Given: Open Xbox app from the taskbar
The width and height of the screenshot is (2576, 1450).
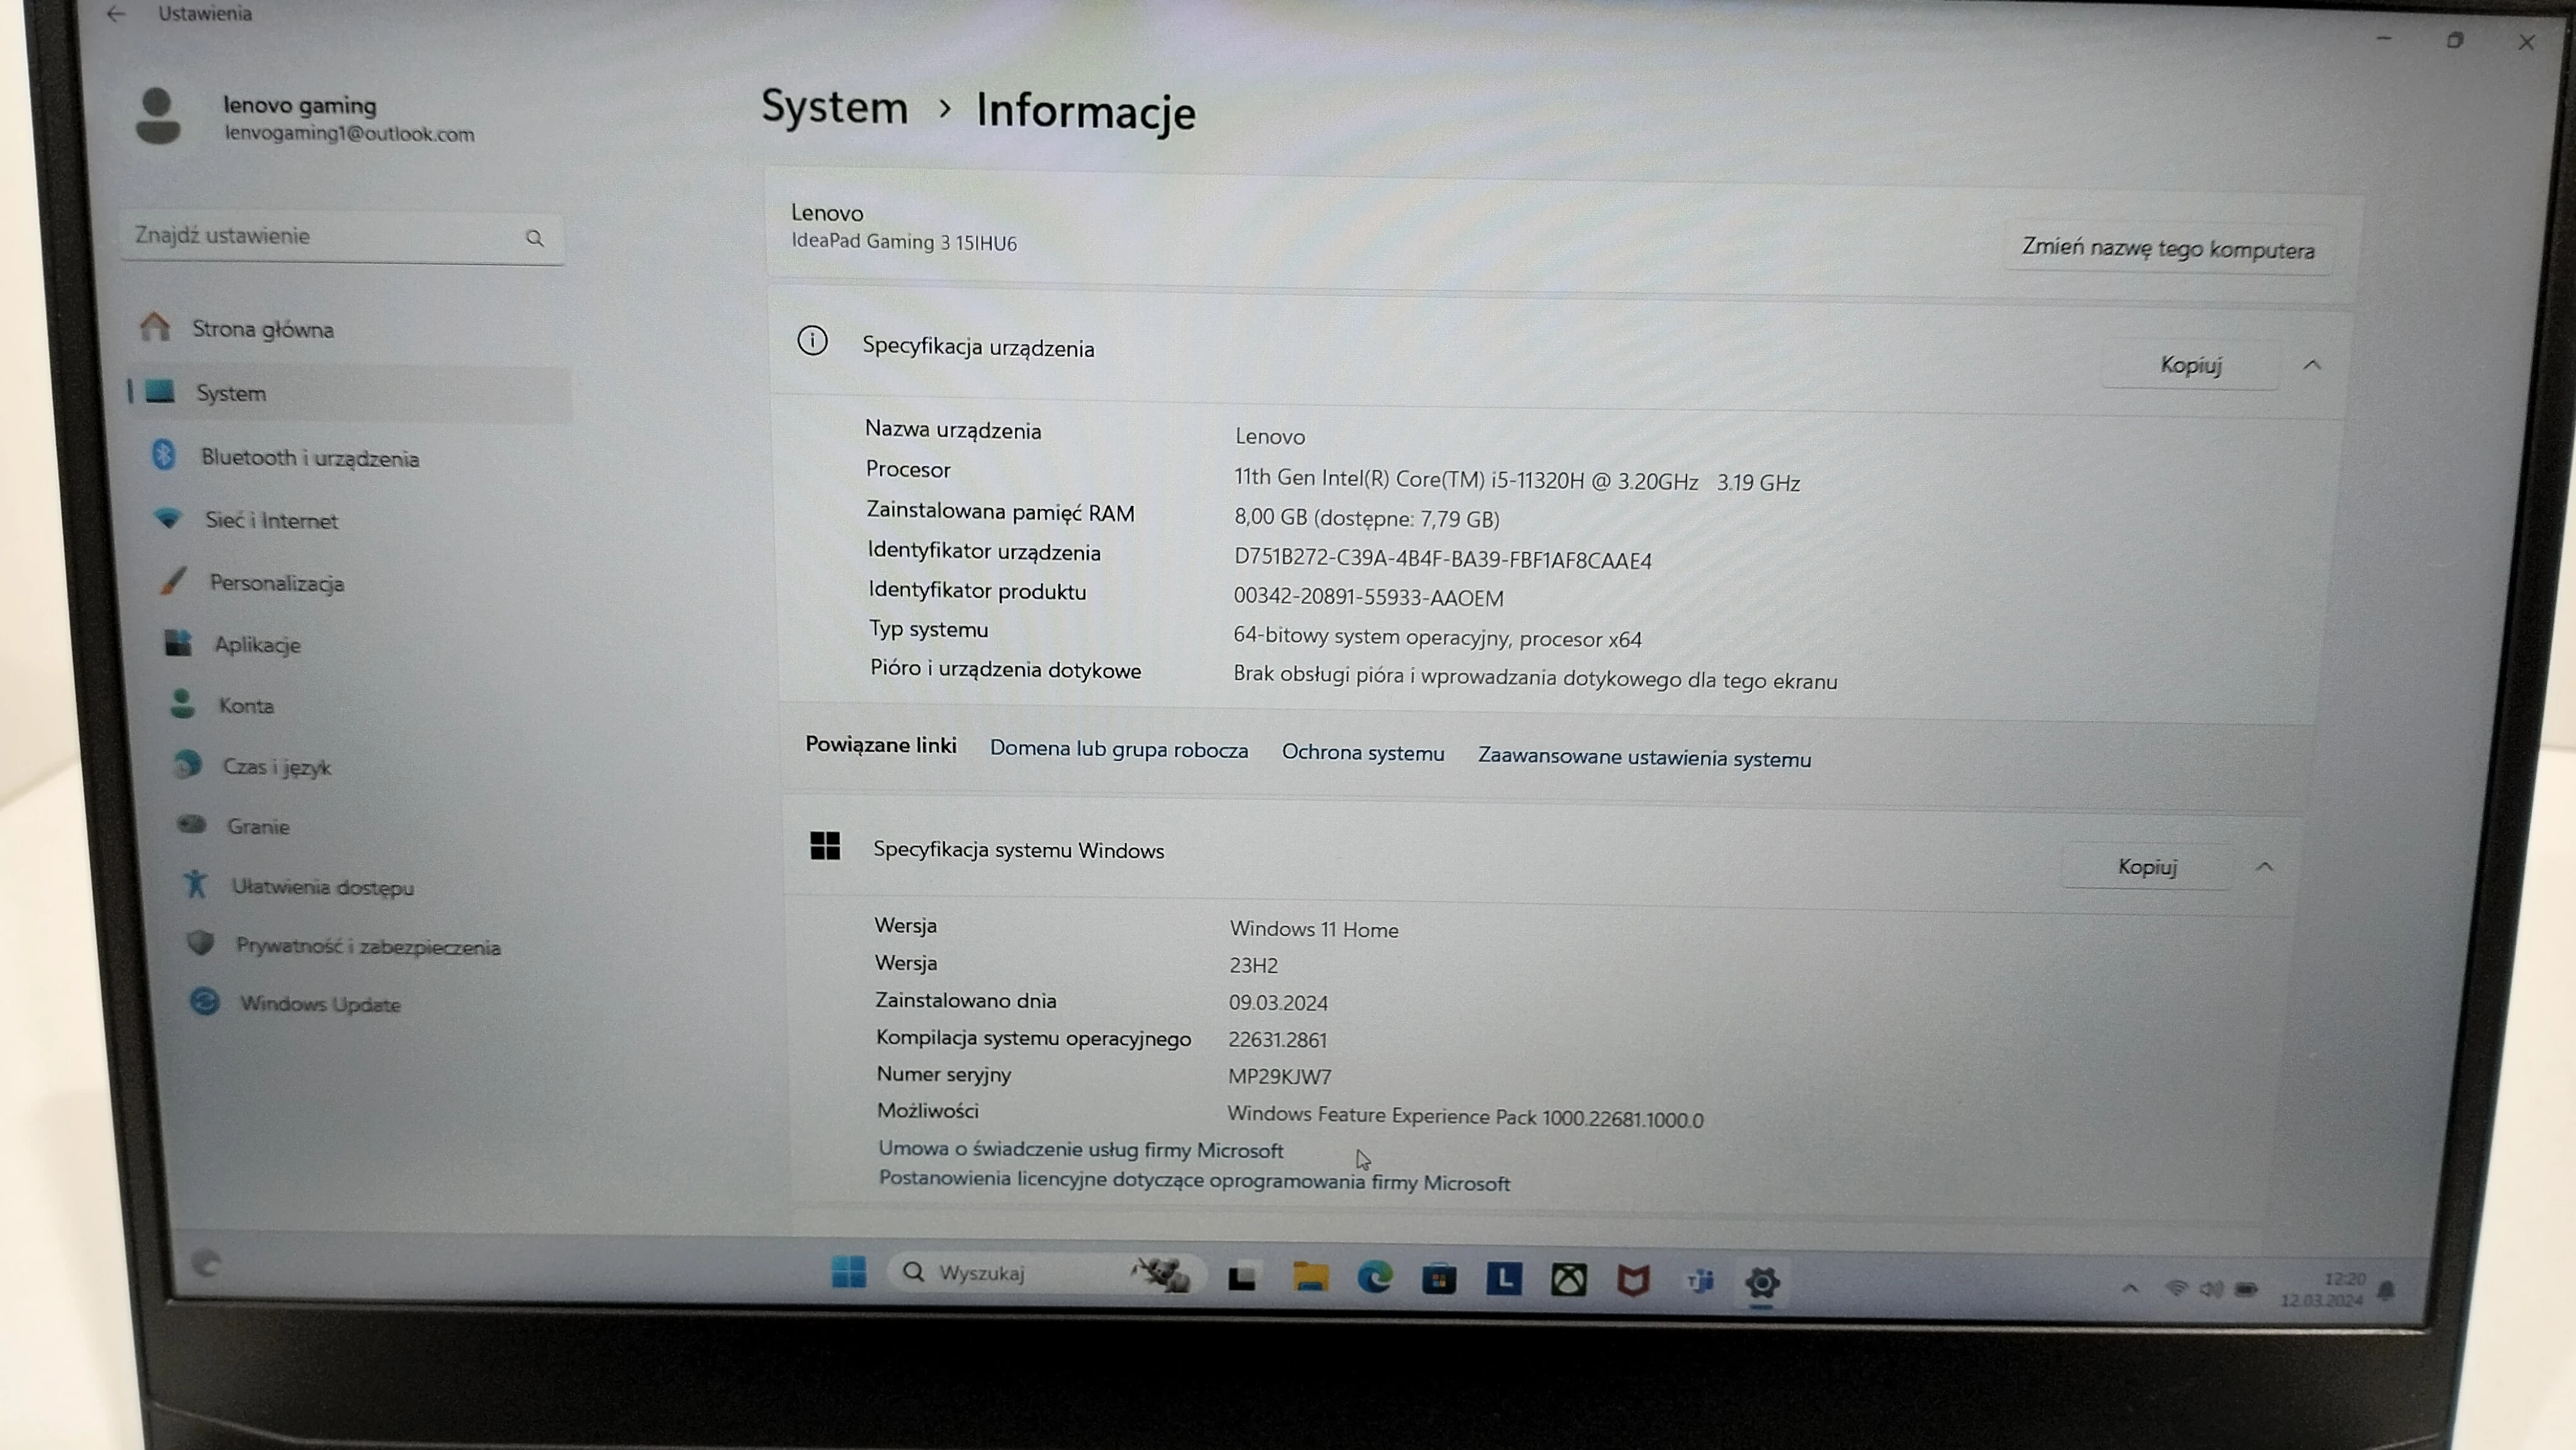Looking at the screenshot, I should pos(1568,1280).
